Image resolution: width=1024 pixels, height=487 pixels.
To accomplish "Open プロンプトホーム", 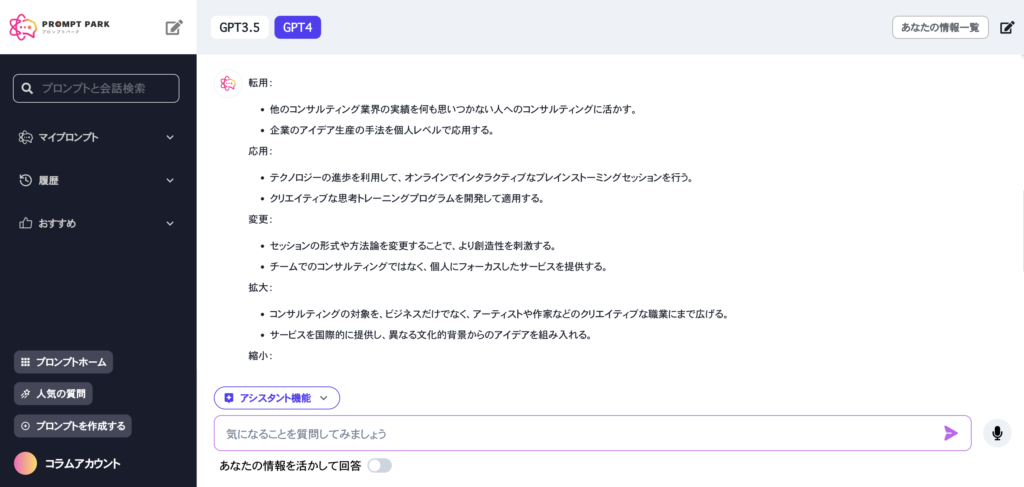I will tap(63, 362).
